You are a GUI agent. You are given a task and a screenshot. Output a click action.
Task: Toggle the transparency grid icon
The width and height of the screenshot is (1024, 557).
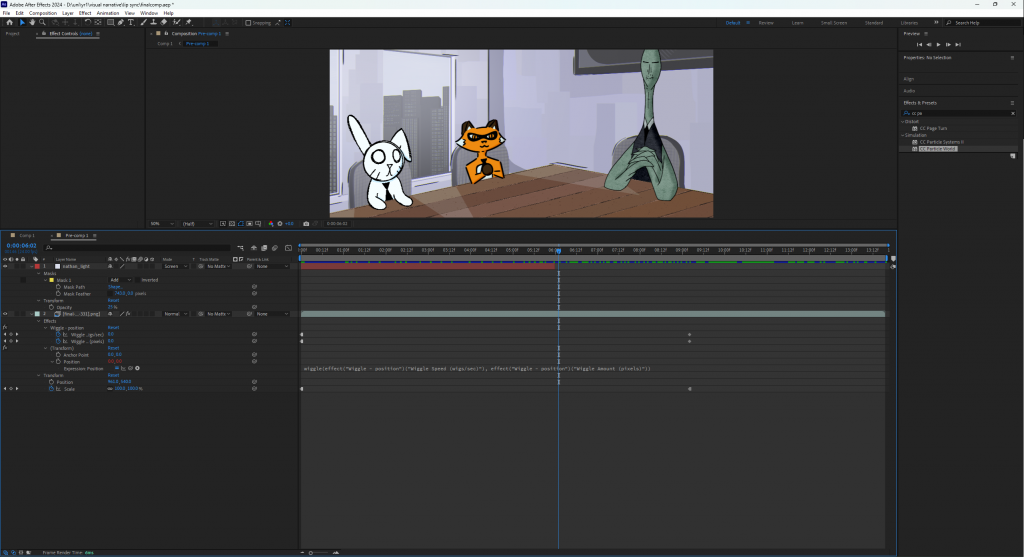point(232,223)
